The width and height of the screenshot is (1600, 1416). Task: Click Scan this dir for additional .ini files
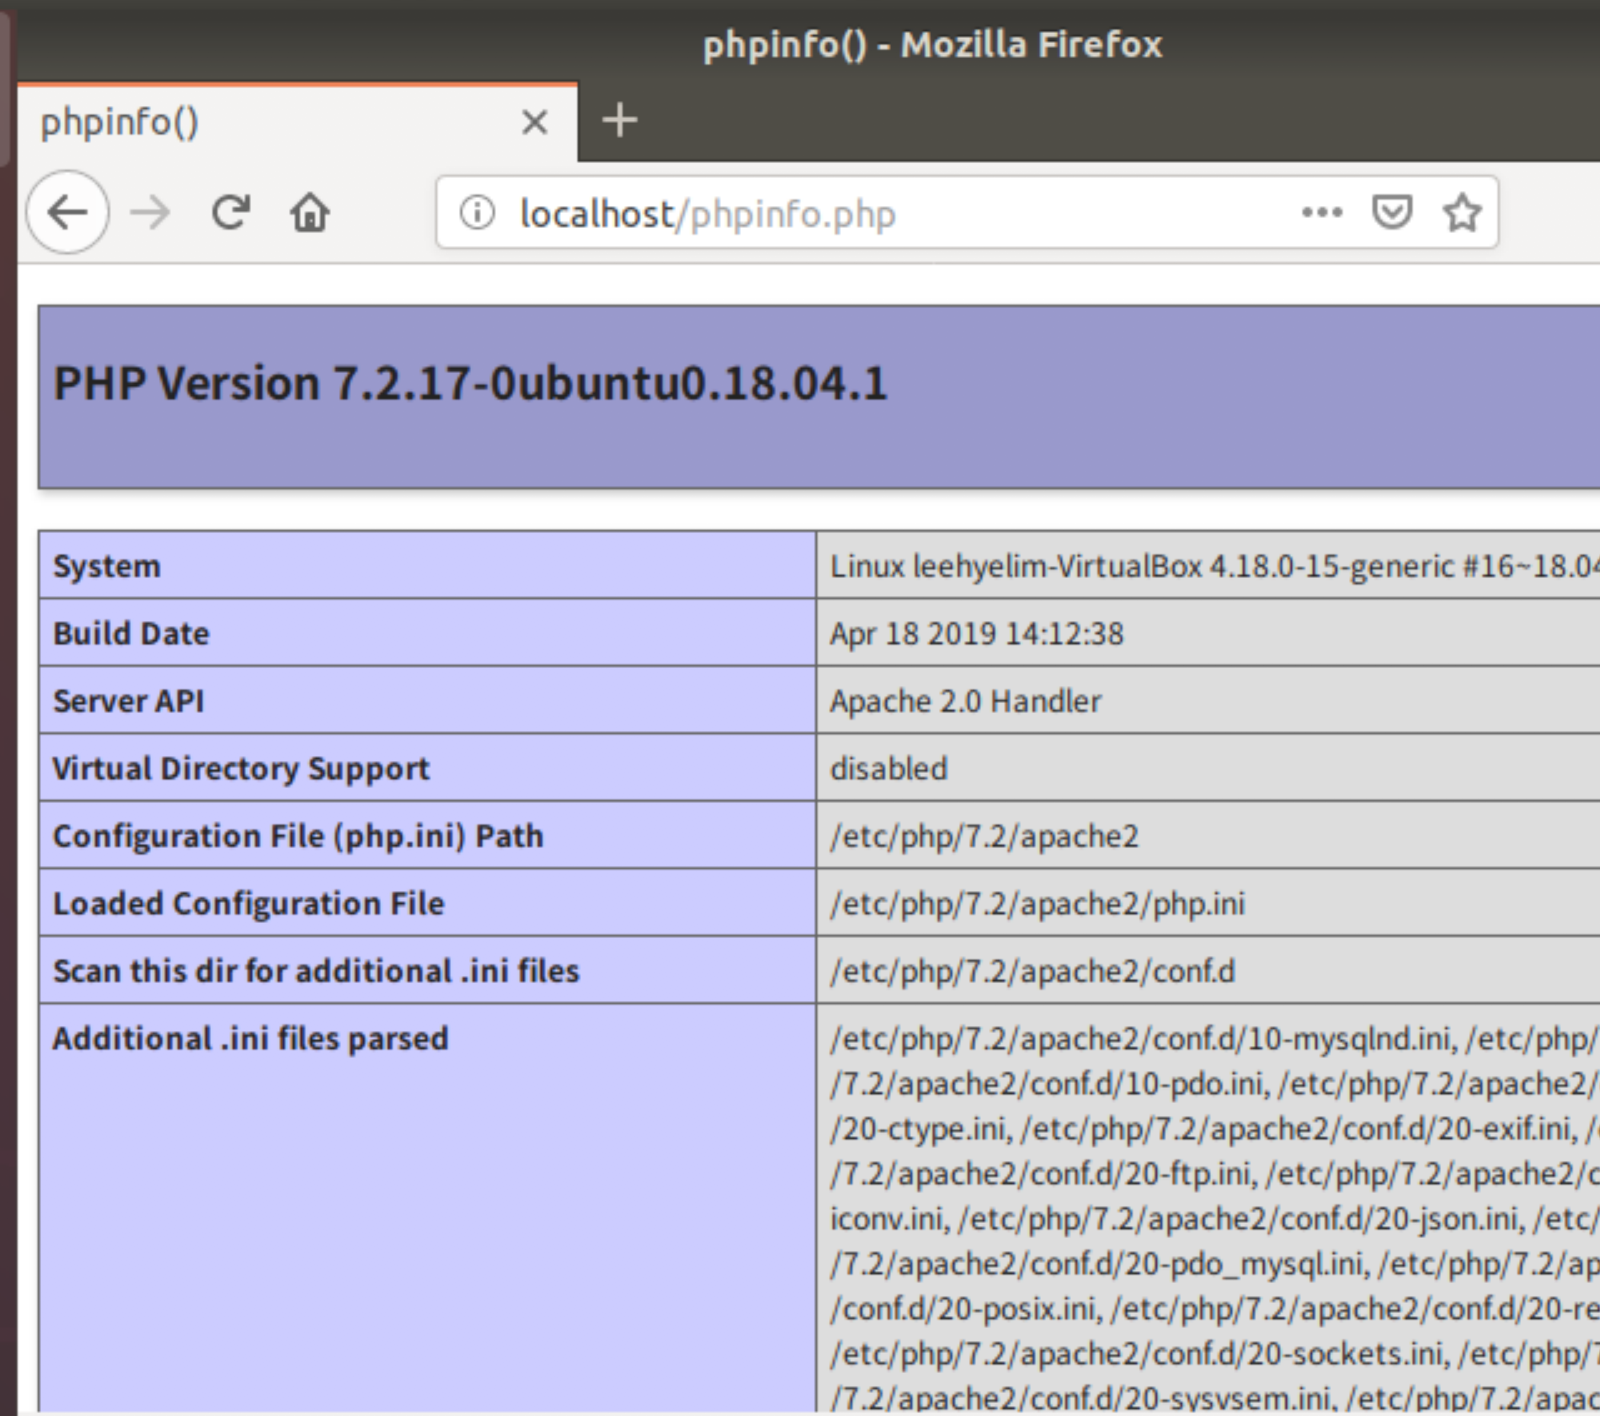[316, 971]
